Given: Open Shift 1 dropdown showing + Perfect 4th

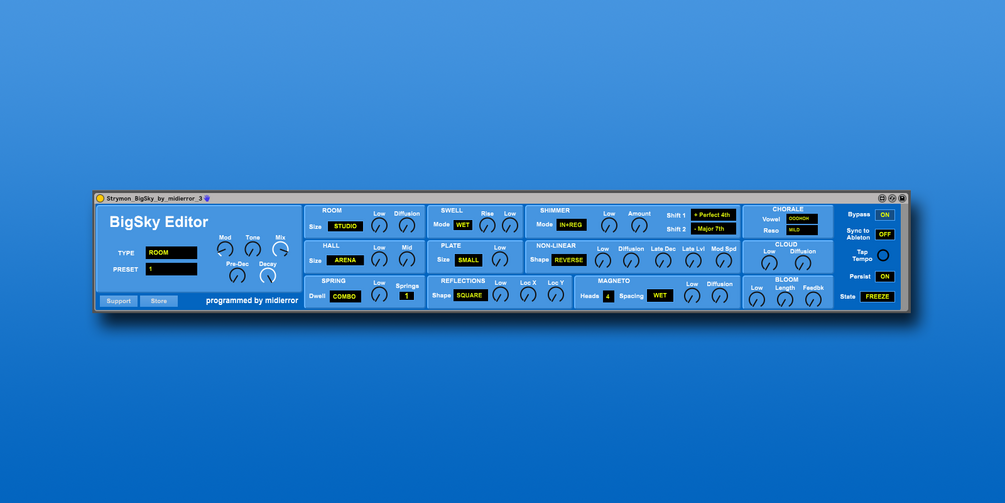Looking at the screenshot, I should click(x=713, y=215).
